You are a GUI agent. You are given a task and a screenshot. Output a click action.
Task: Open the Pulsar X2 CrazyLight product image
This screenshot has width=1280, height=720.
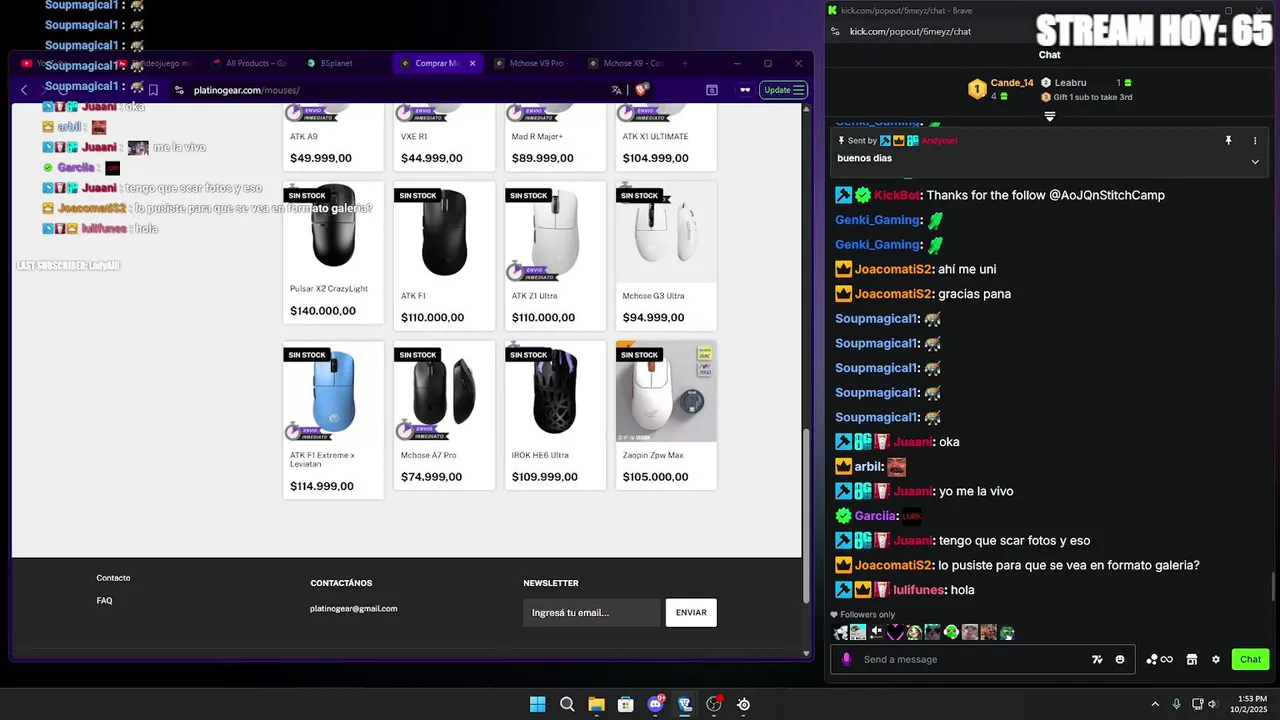333,228
